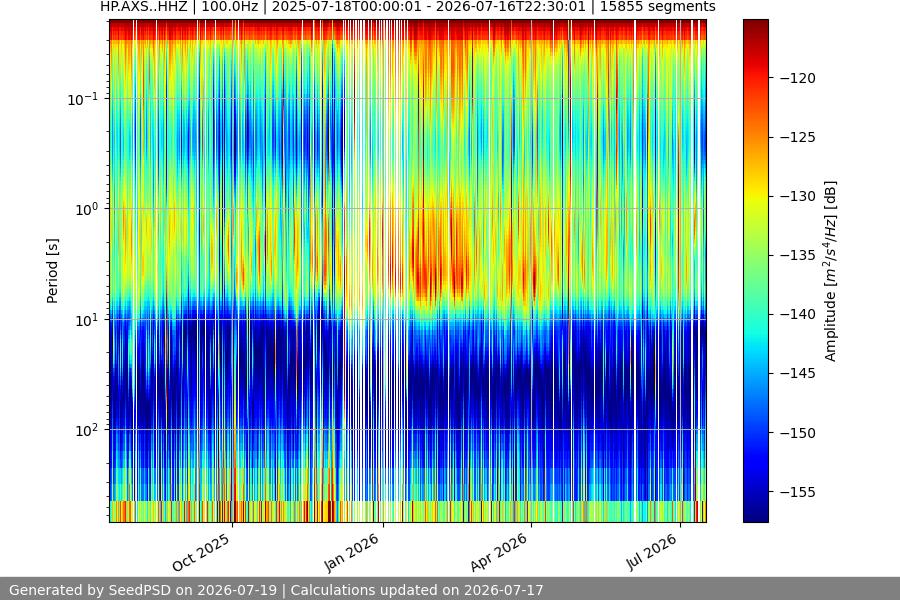Click the 'Generated by SeedPSD' footer text

[x=276, y=590]
